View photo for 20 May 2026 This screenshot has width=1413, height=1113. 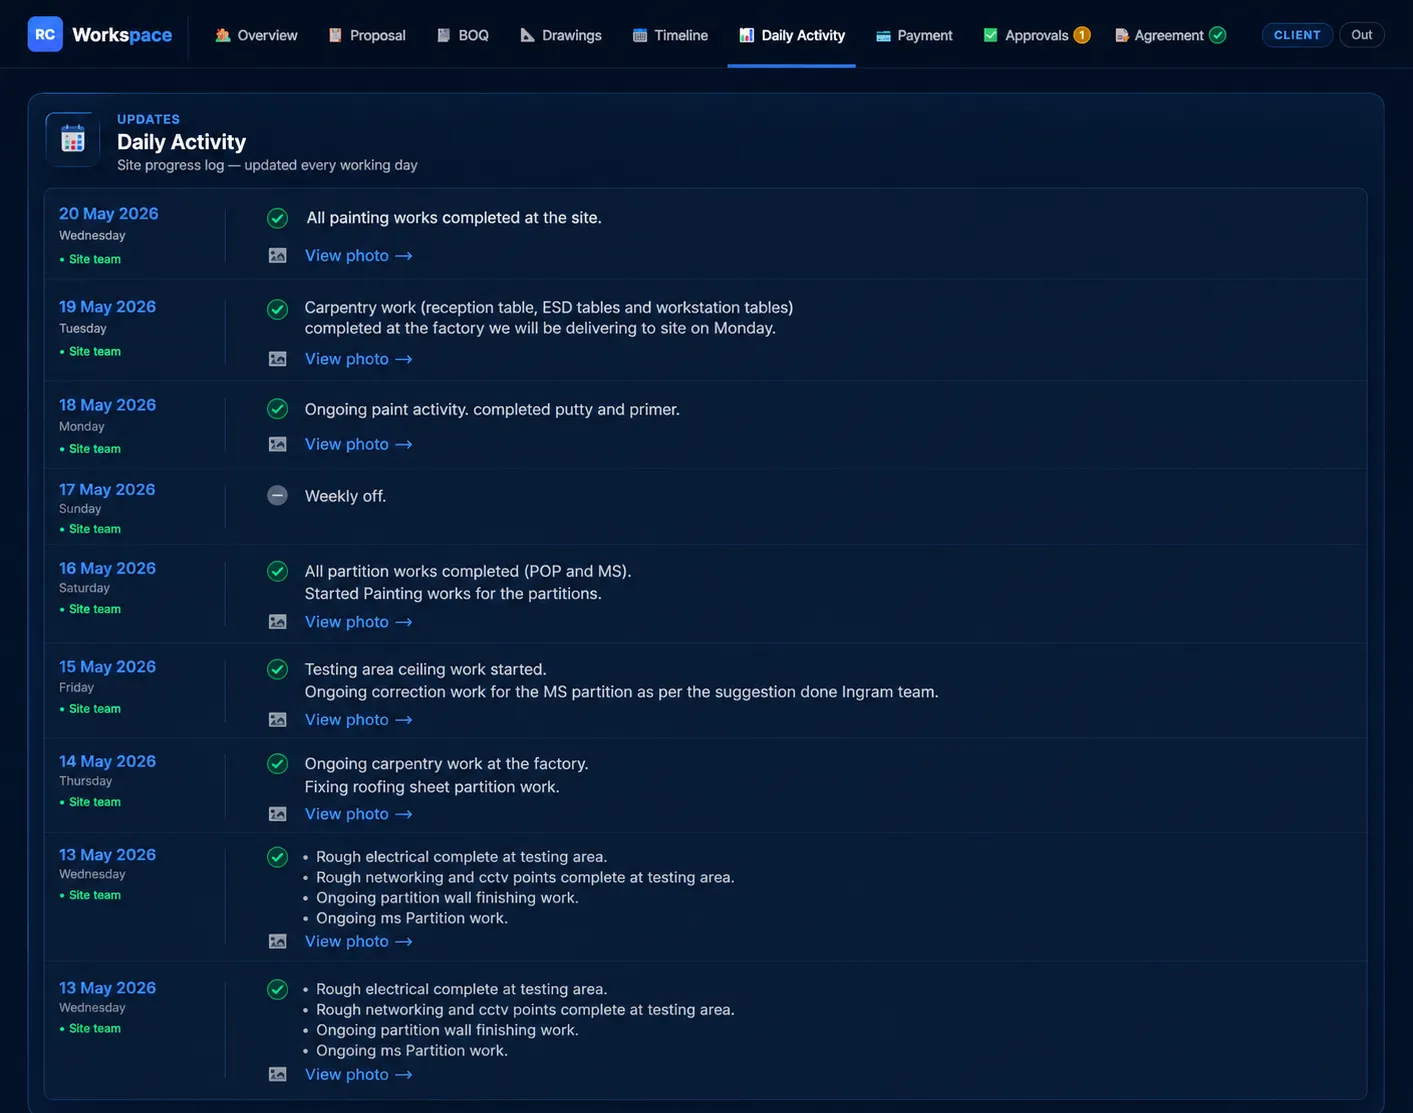358,256
